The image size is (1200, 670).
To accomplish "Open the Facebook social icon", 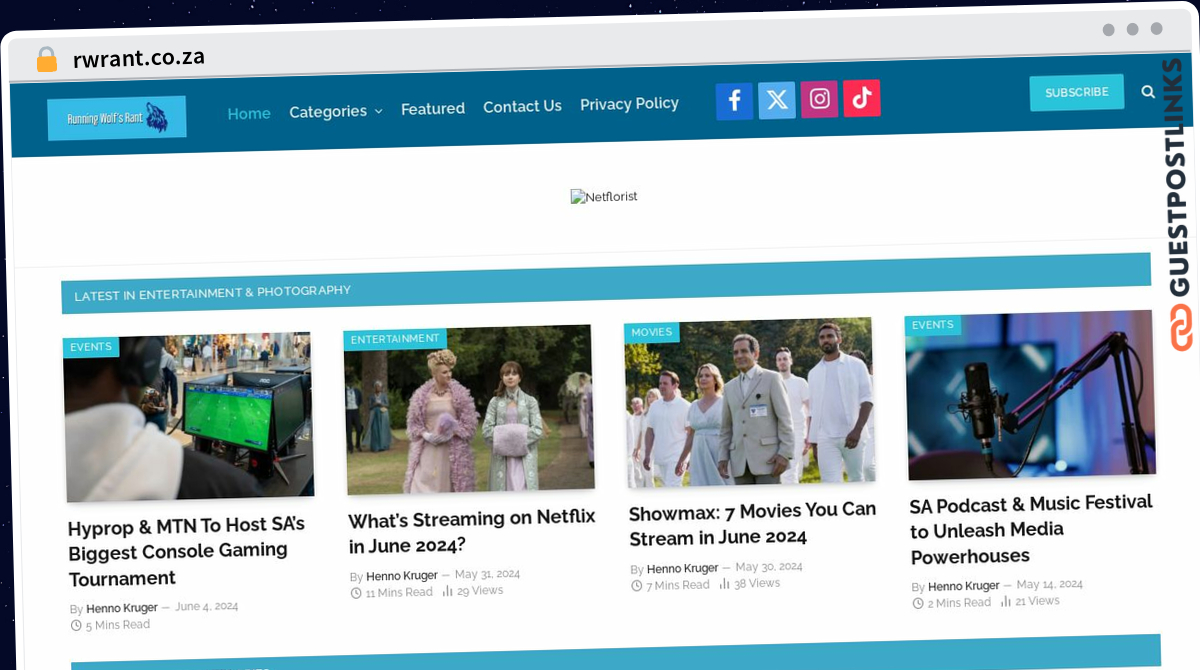I will [734, 100].
